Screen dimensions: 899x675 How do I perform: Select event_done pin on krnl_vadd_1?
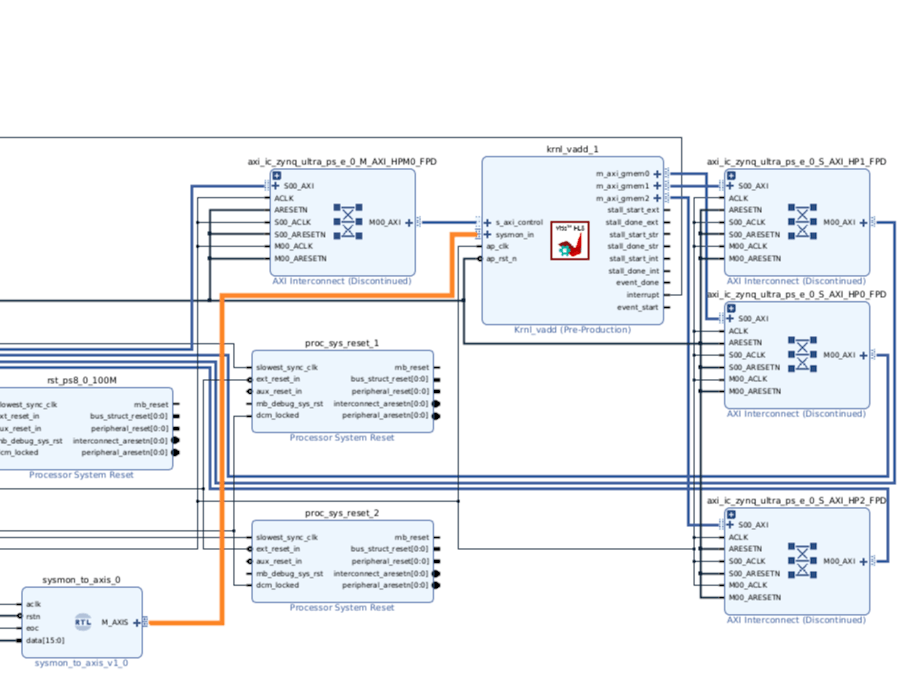(638, 283)
